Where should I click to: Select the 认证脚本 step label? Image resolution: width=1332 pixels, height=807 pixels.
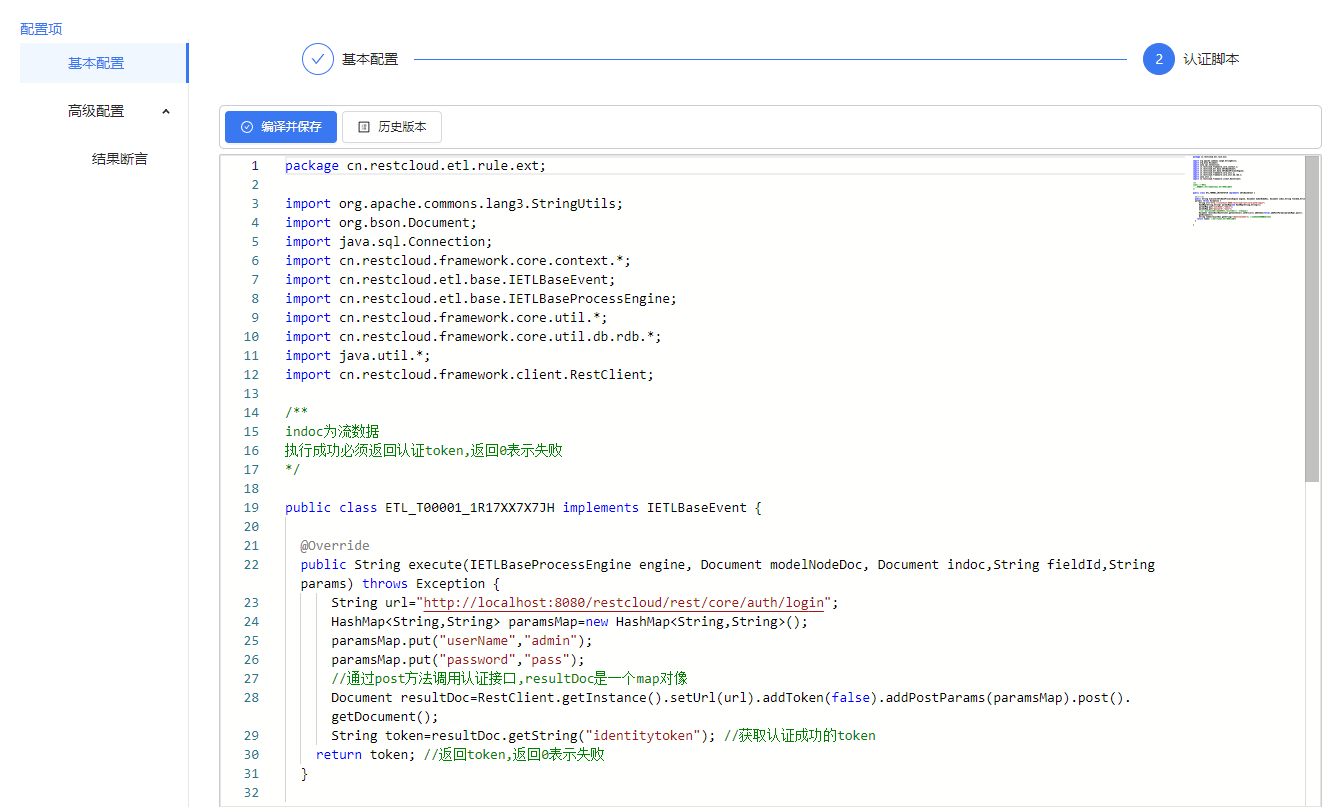tap(1211, 59)
